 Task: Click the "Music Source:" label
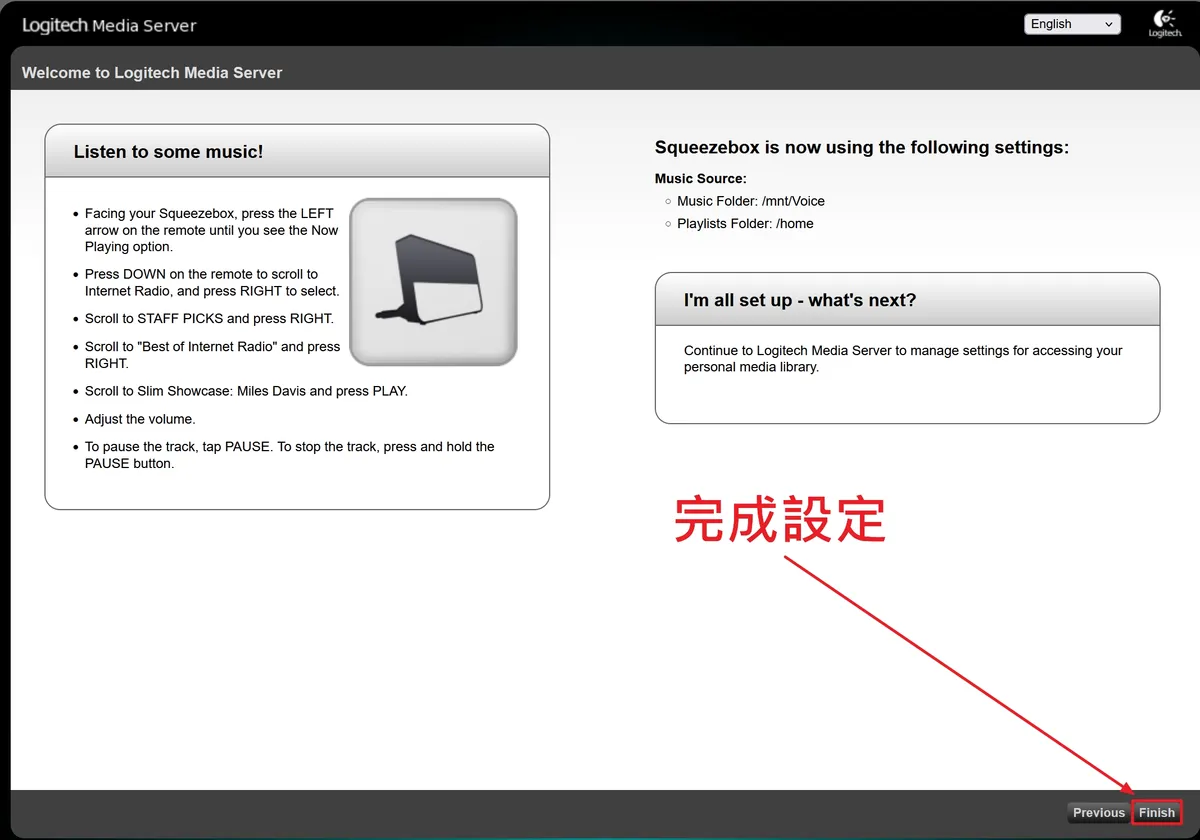[x=701, y=179]
